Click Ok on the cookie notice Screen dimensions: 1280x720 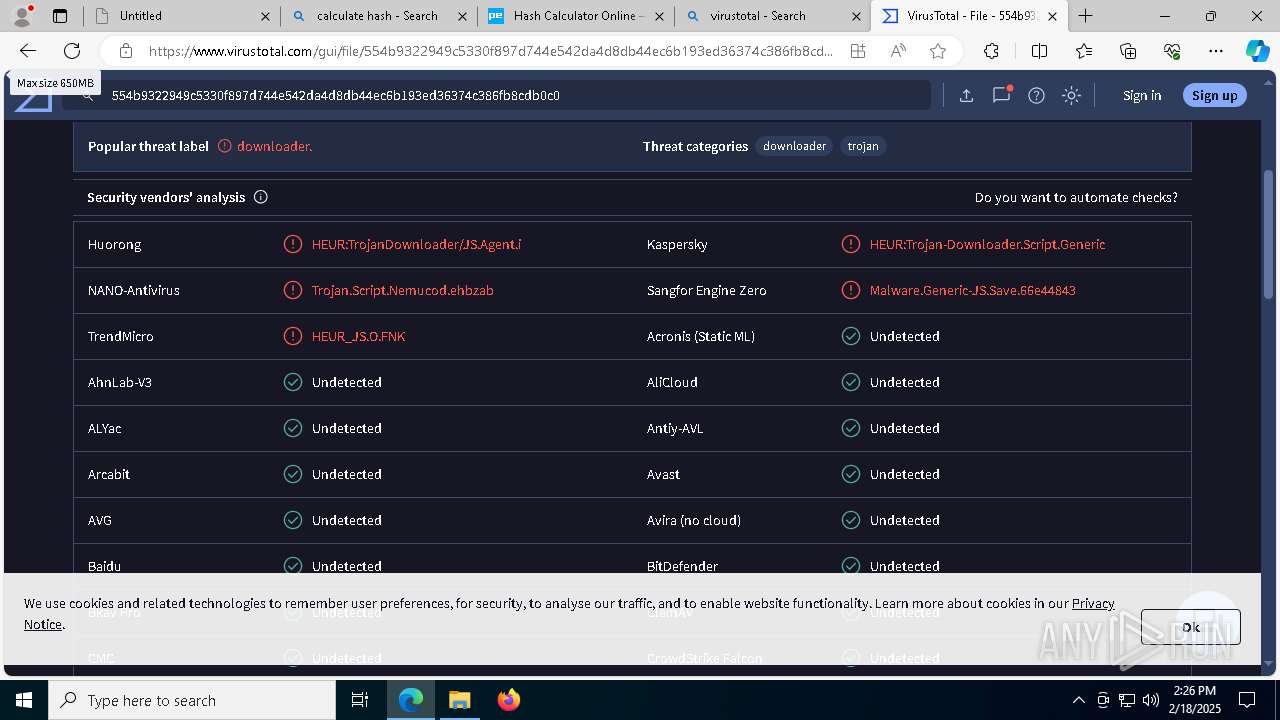1190,627
